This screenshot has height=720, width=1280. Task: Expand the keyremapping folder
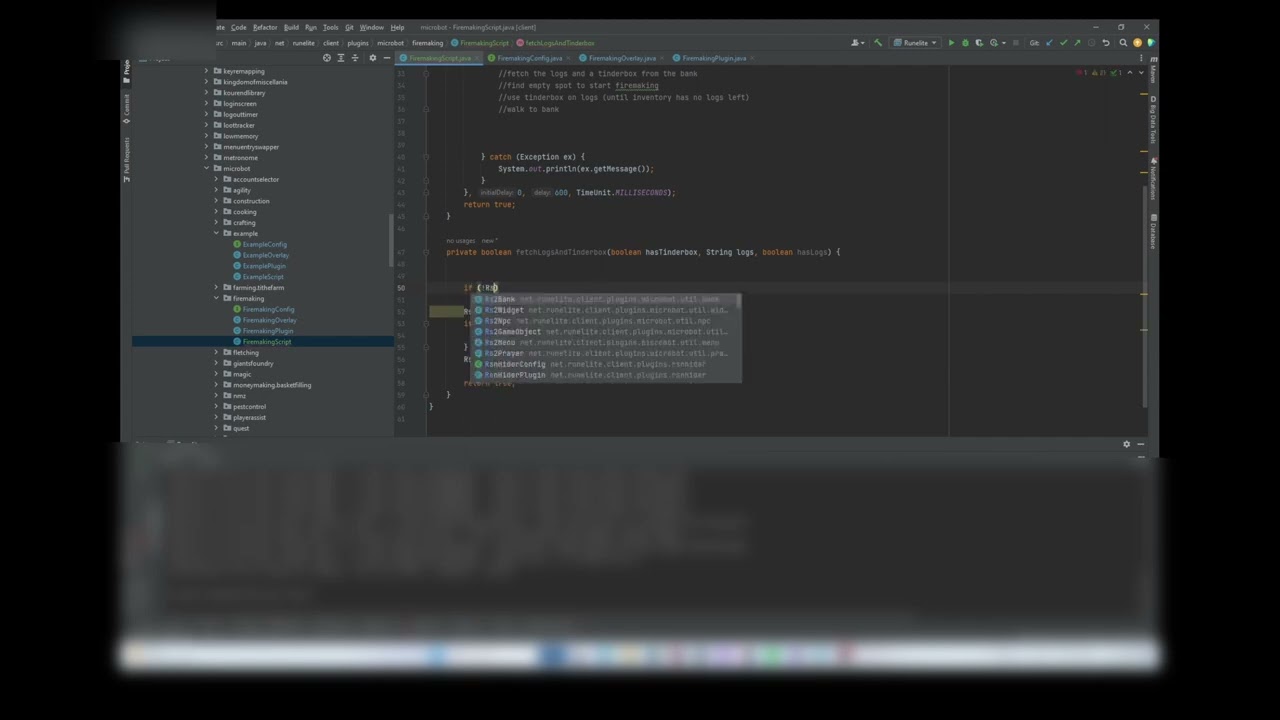(207, 71)
